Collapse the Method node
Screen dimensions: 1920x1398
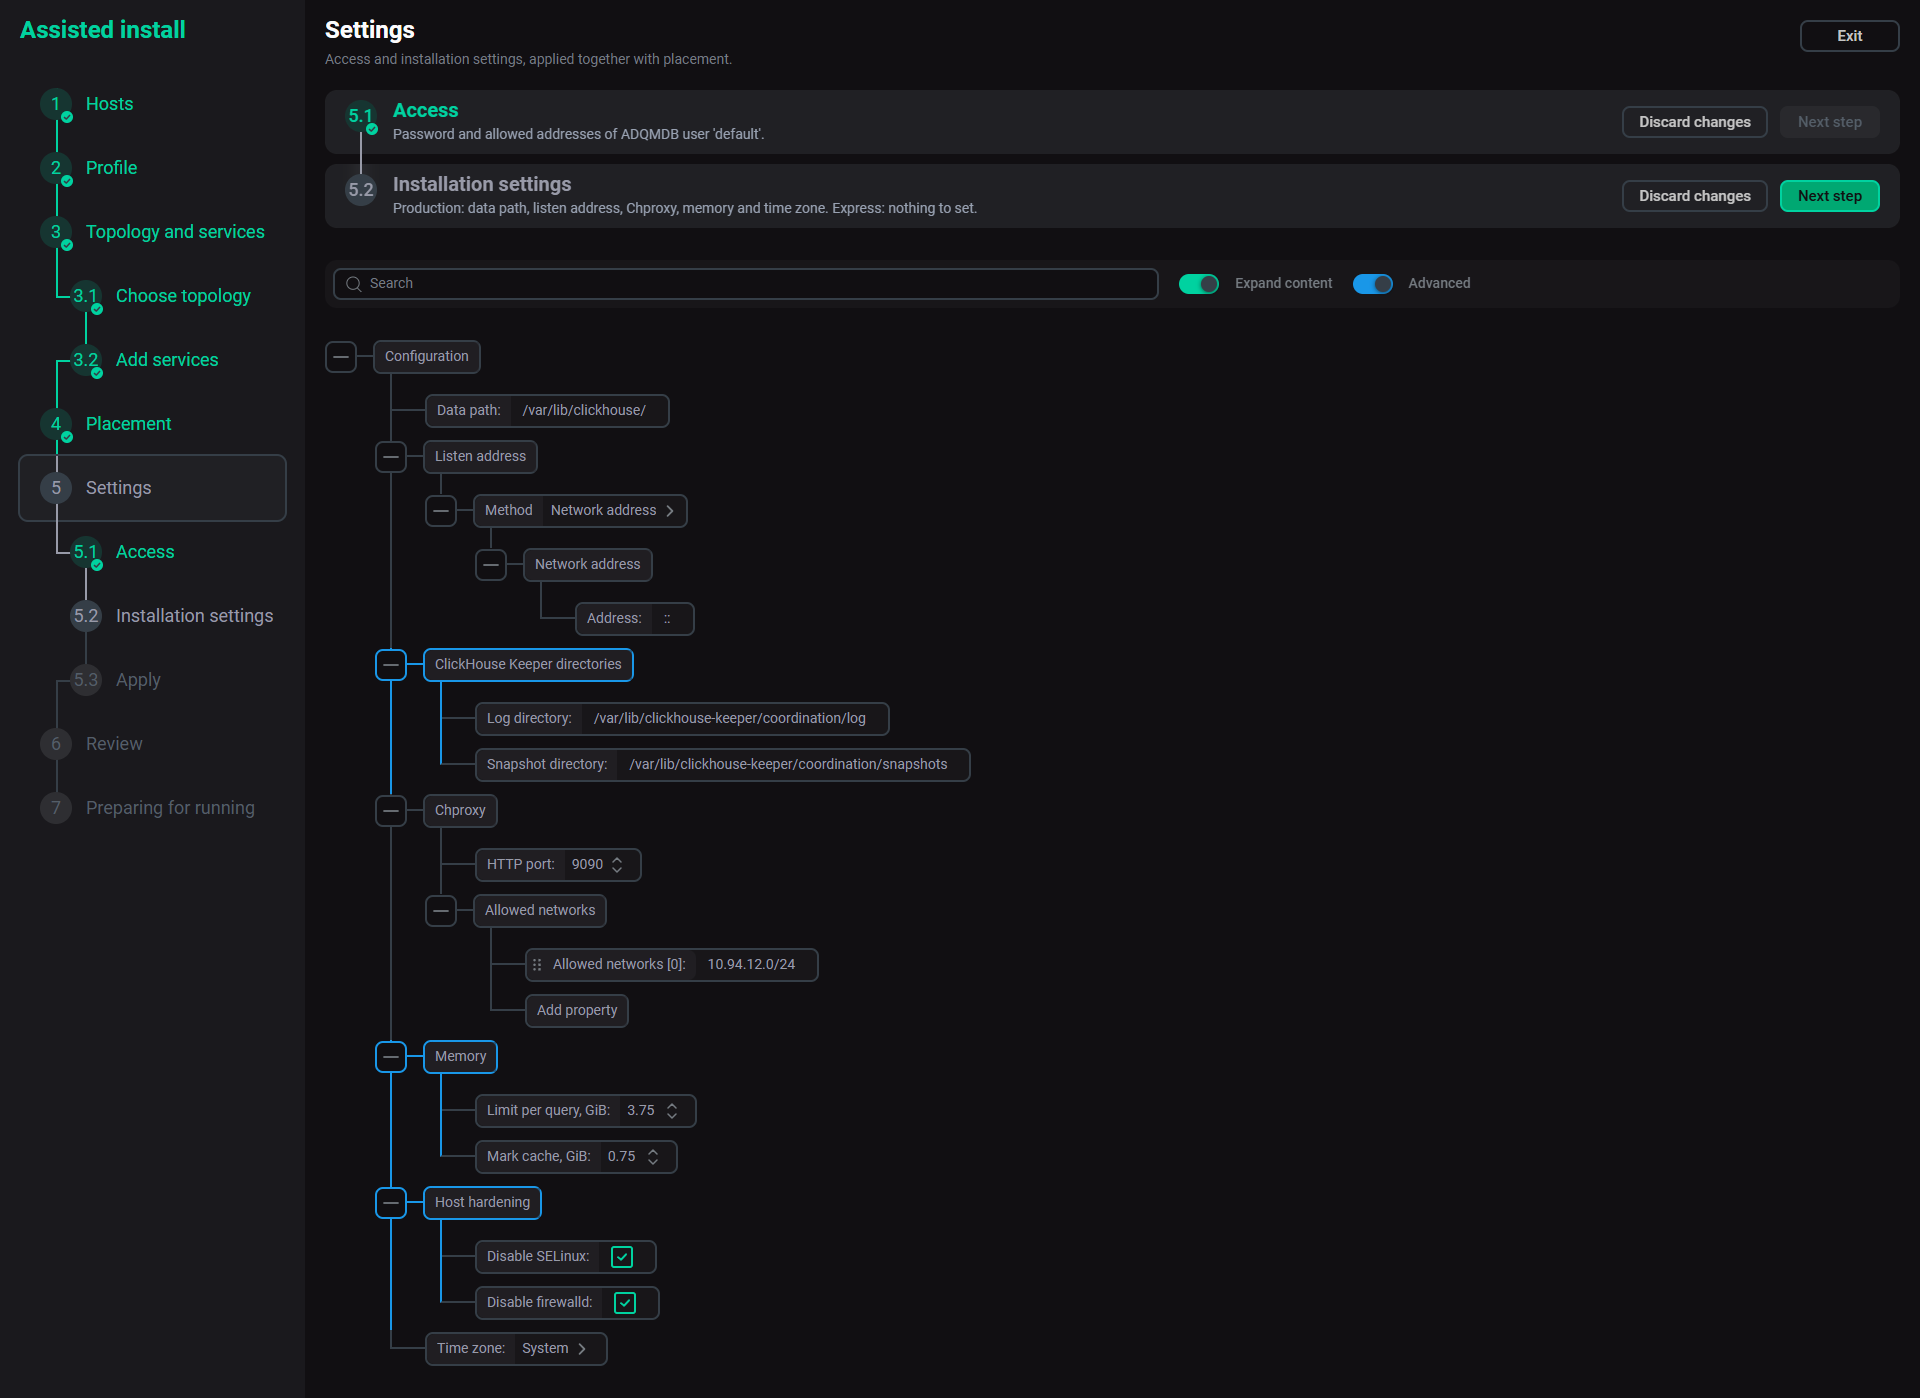click(441, 511)
